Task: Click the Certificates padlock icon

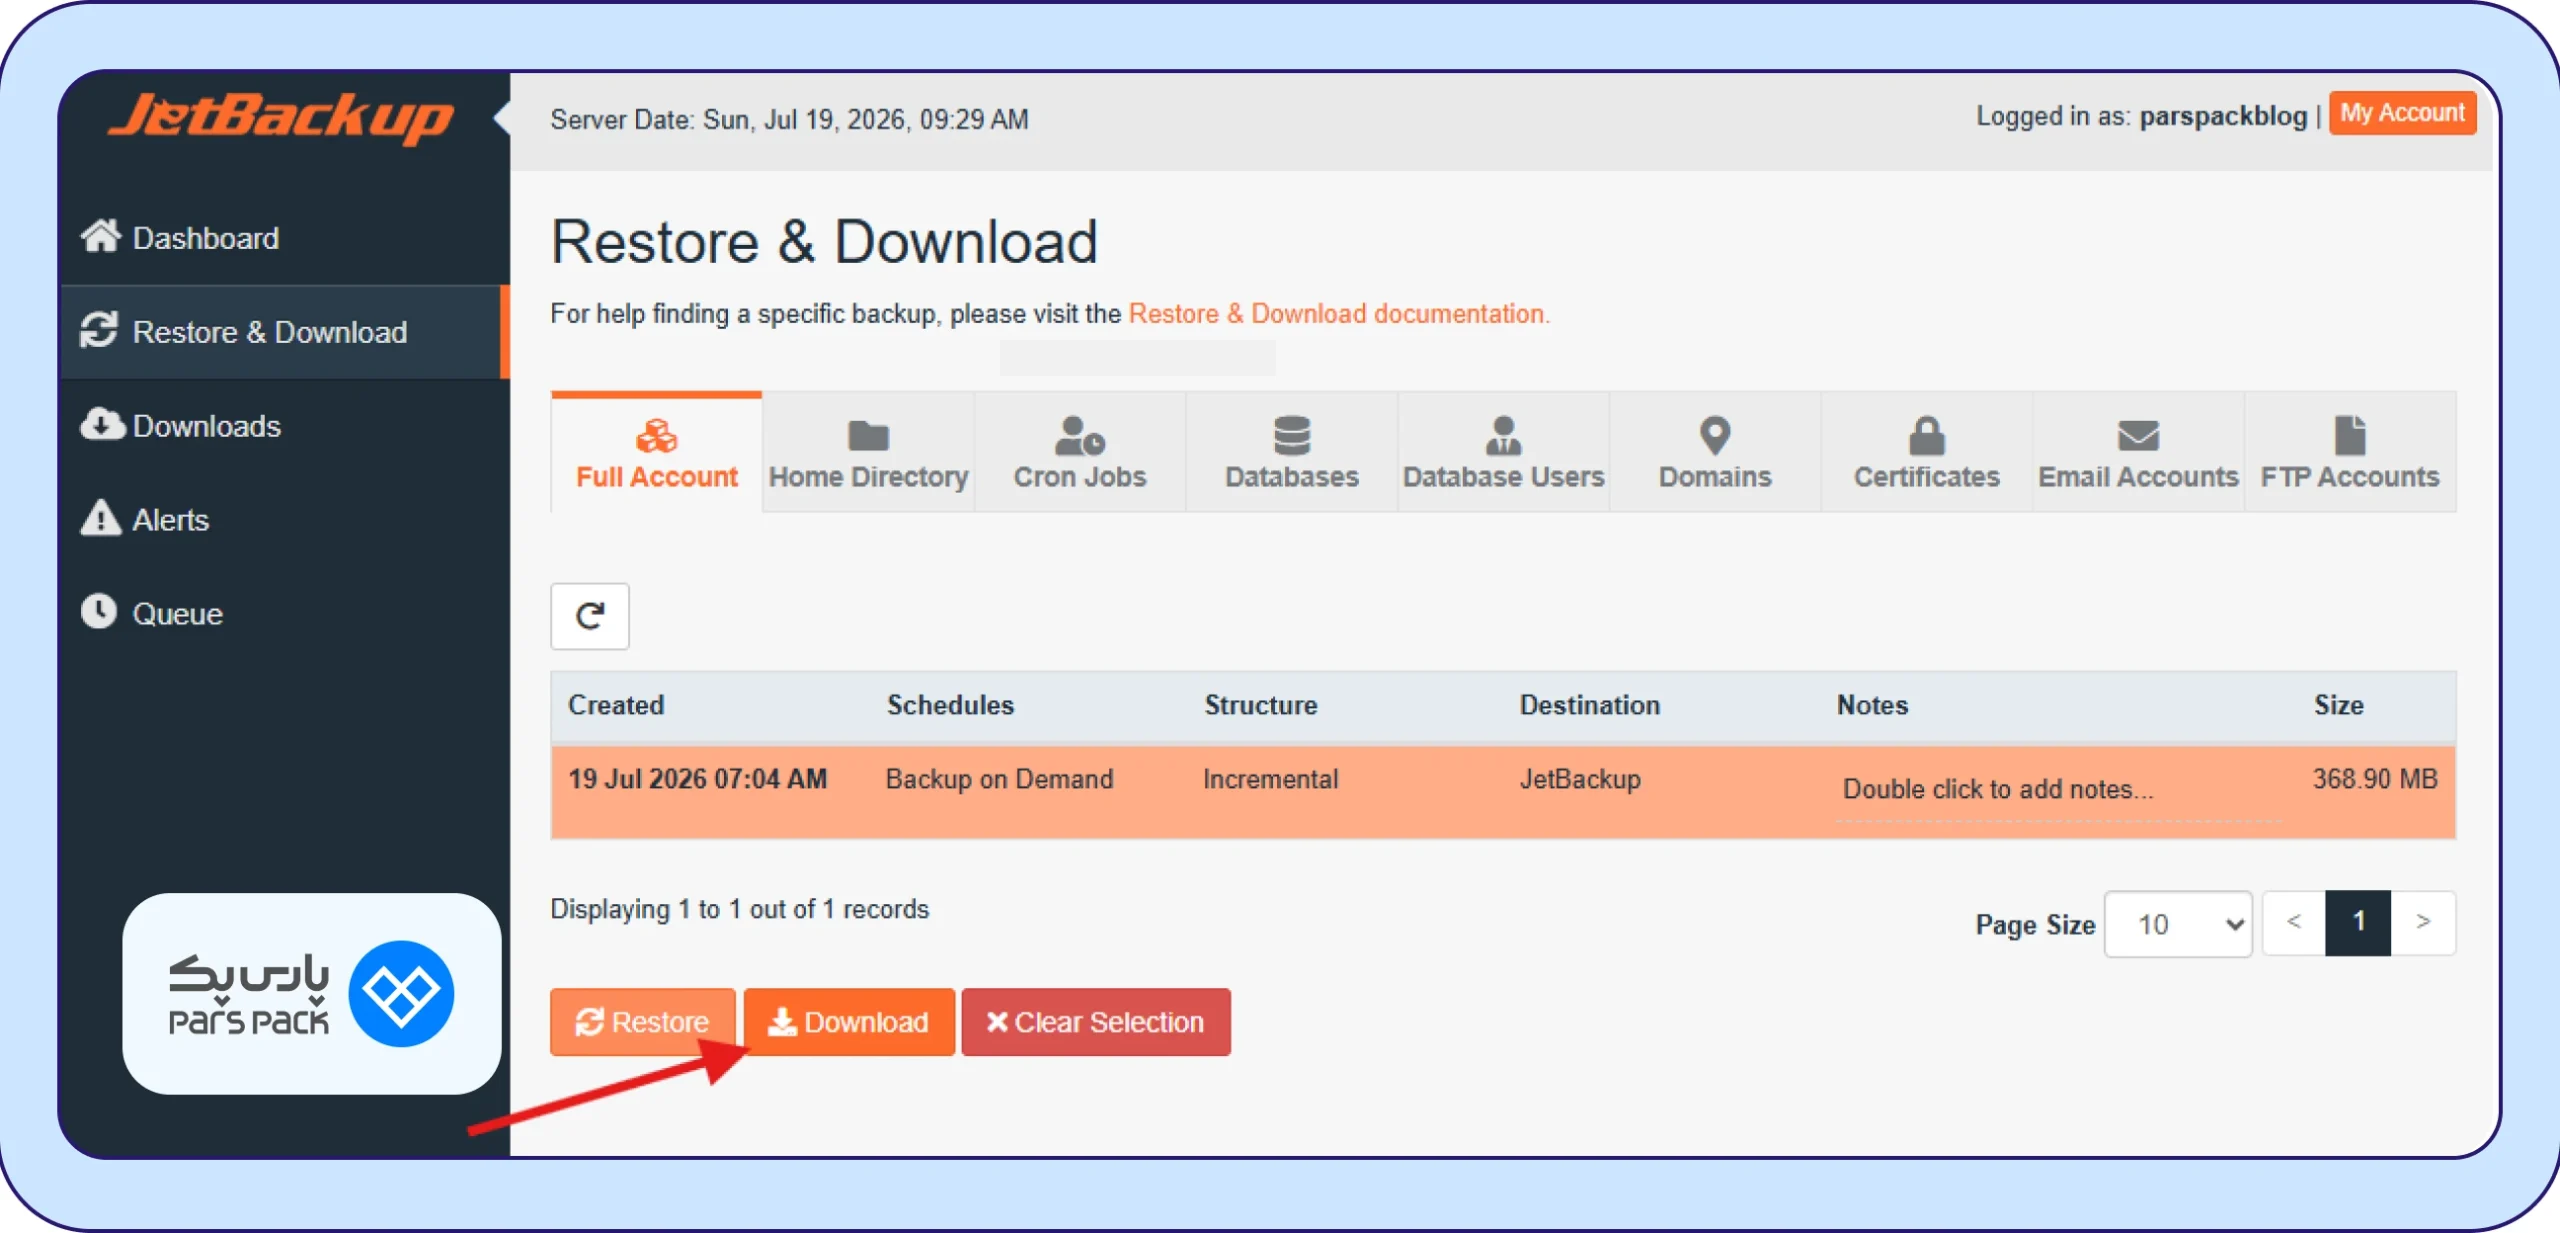Action: (x=1927, y=436)
